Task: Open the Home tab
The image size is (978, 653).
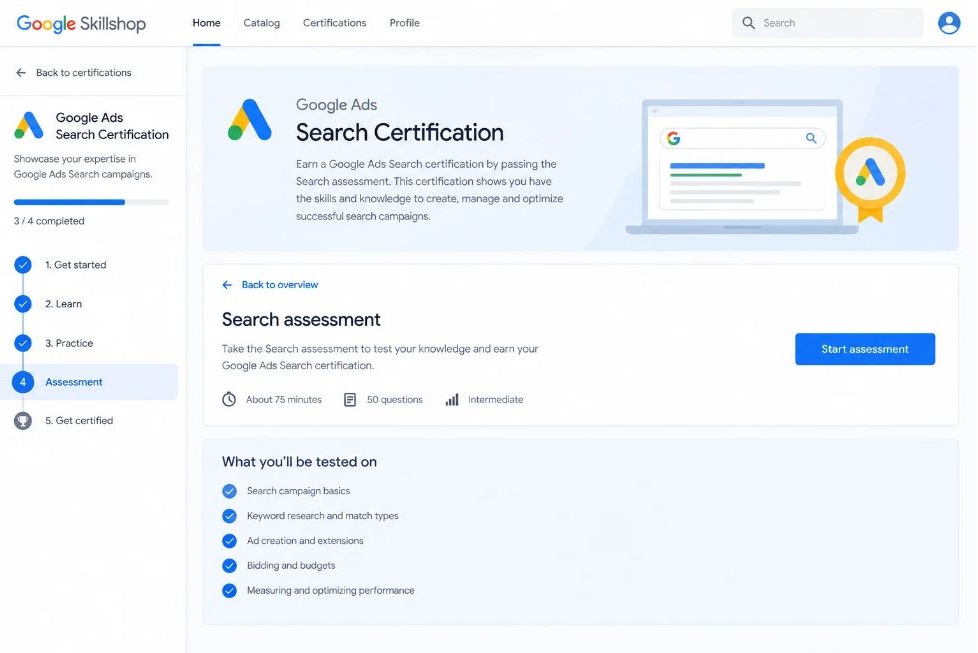Action: pos(206,23)
